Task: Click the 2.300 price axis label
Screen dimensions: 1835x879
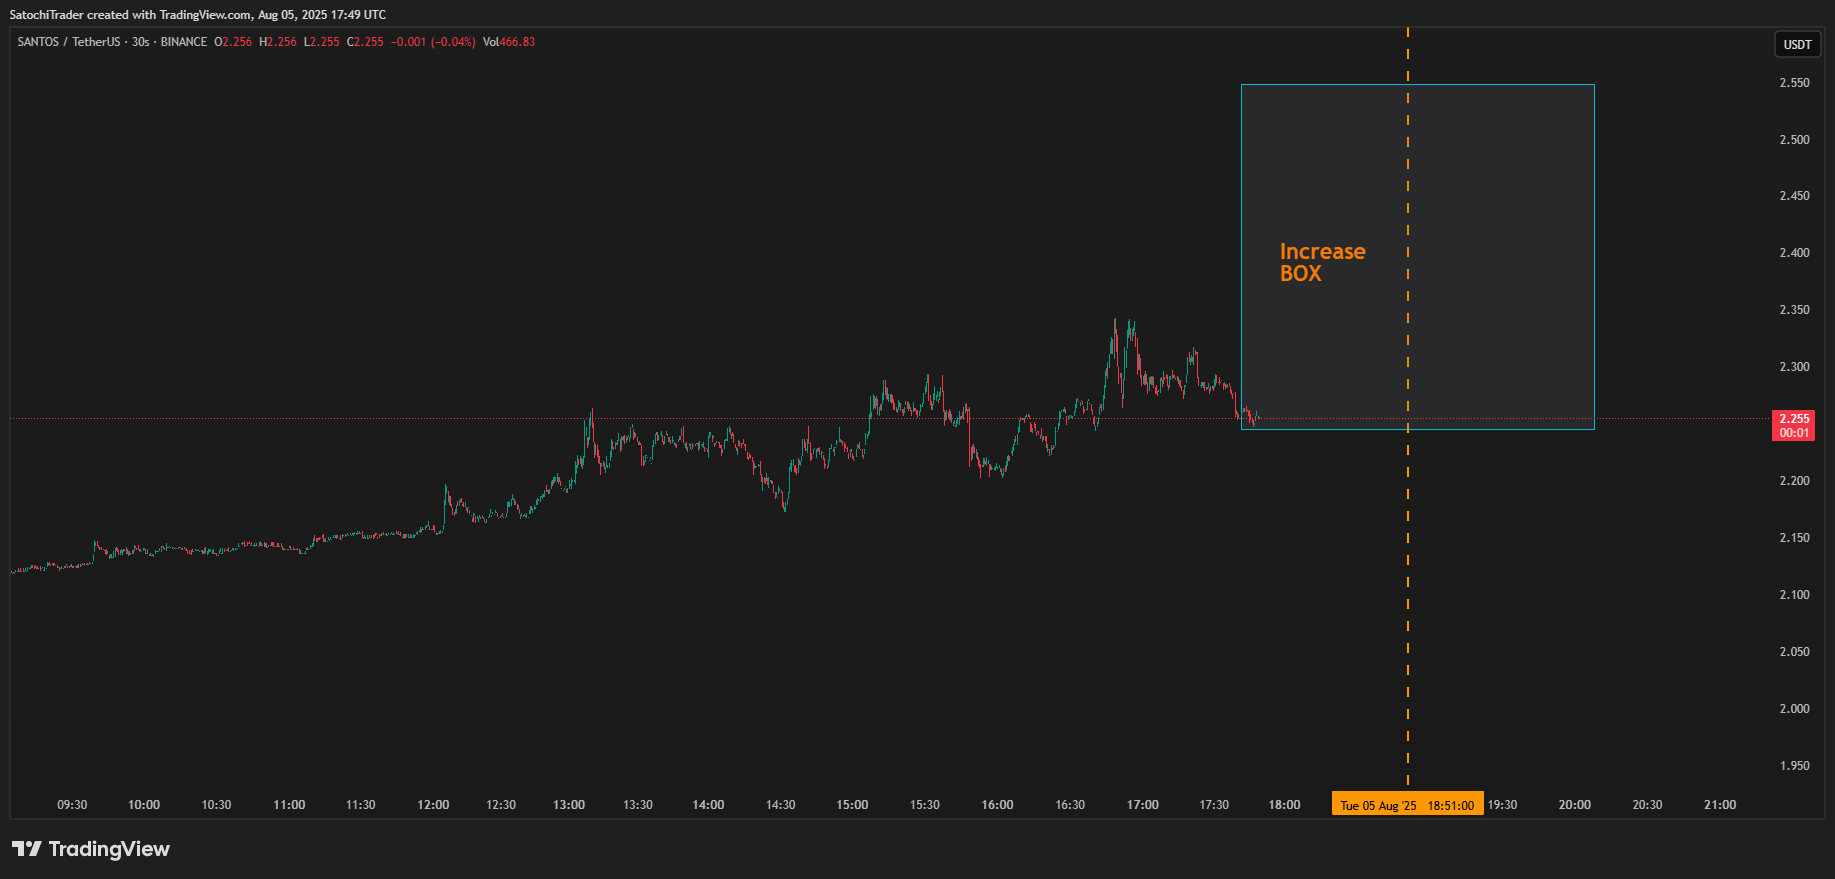Action: tap(1794, 367)
